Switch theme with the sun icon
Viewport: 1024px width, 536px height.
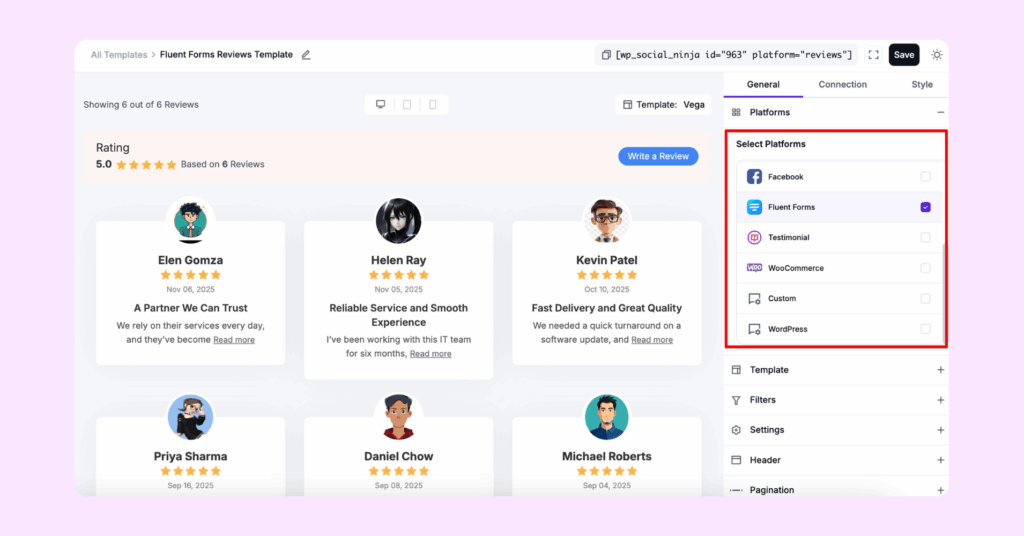pos(936,55)
